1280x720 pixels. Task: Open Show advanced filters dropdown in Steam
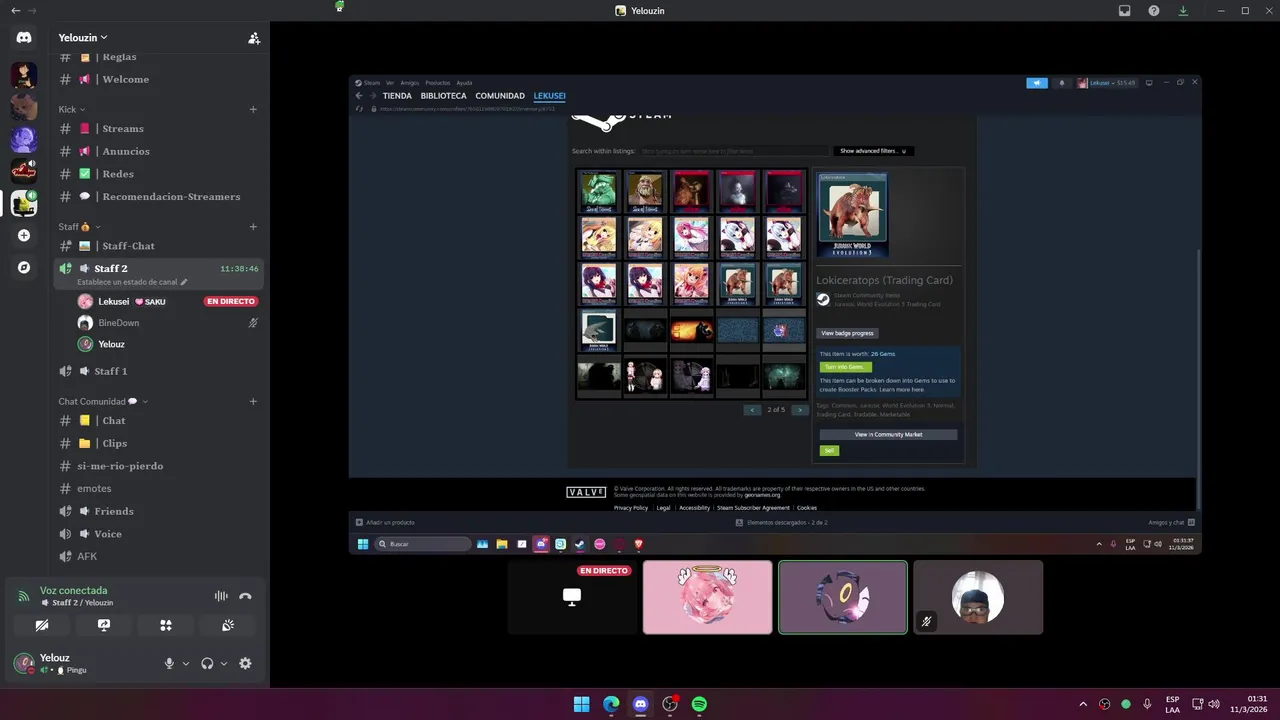(x=873, y=151)
